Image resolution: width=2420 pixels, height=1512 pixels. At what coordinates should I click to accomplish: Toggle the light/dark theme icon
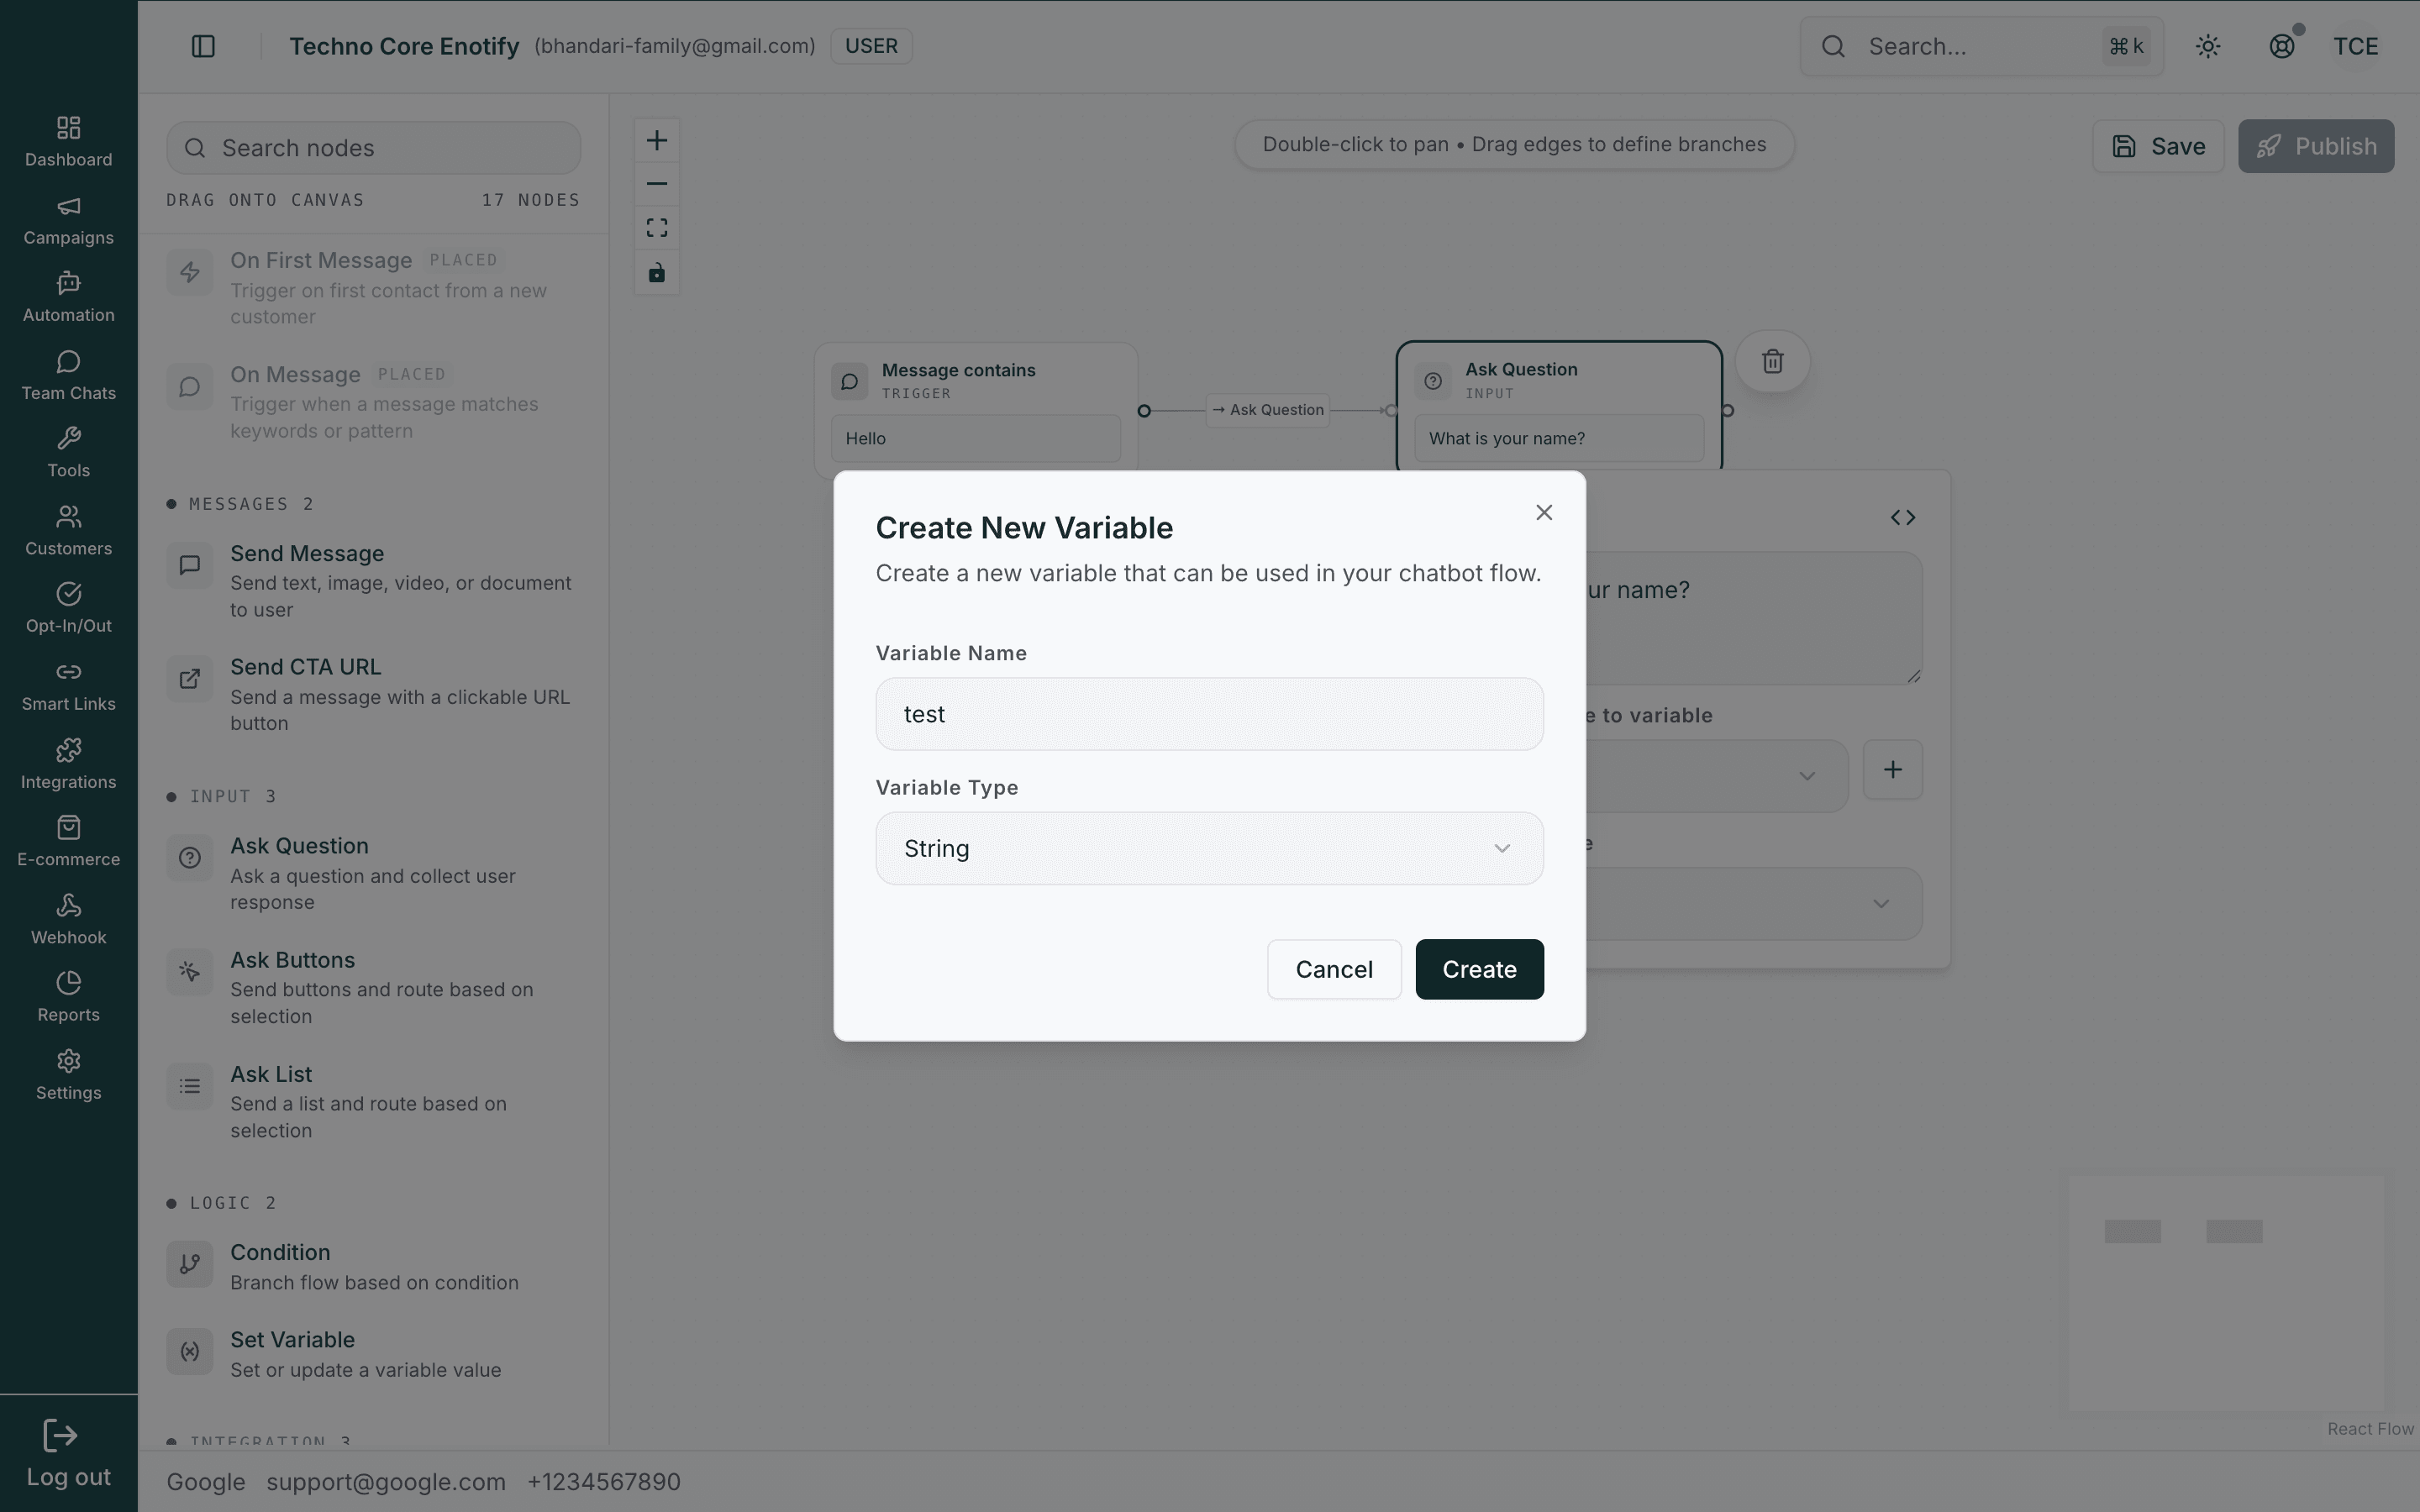pyautogui.click(x=2208, y=46)
